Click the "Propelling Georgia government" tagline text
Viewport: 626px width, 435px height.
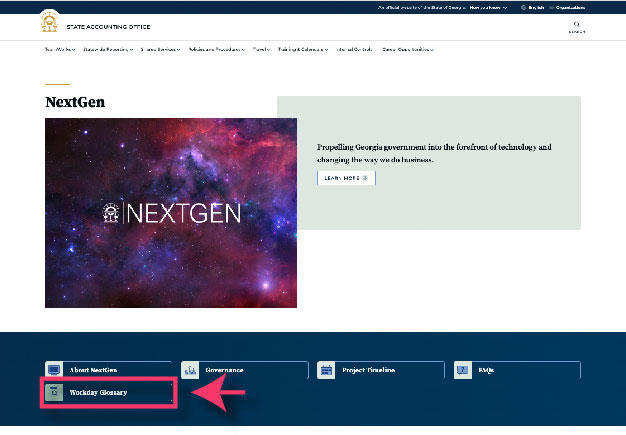tap(434, 153)
